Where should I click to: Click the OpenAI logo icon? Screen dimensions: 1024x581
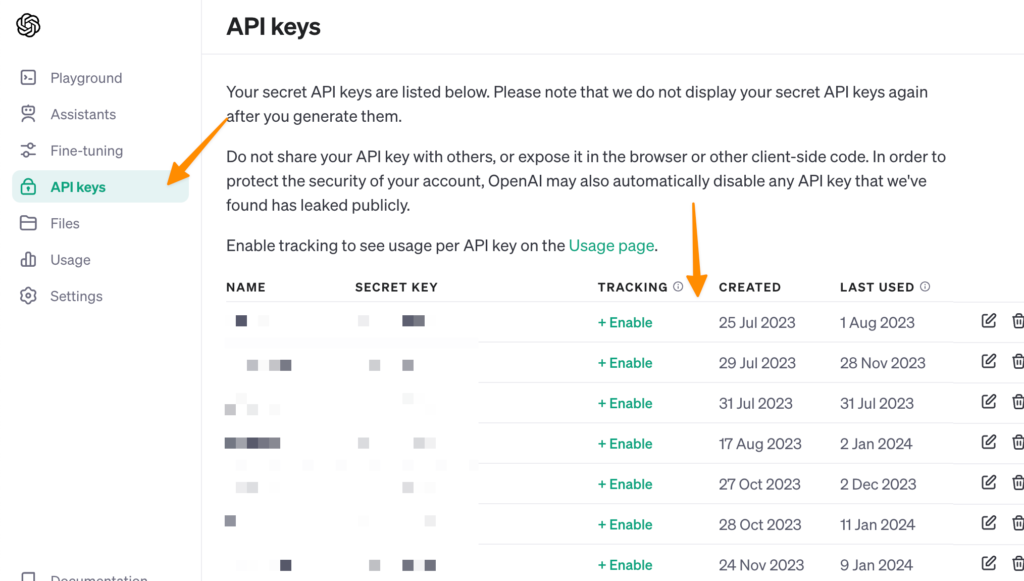[x=28, y=26]
